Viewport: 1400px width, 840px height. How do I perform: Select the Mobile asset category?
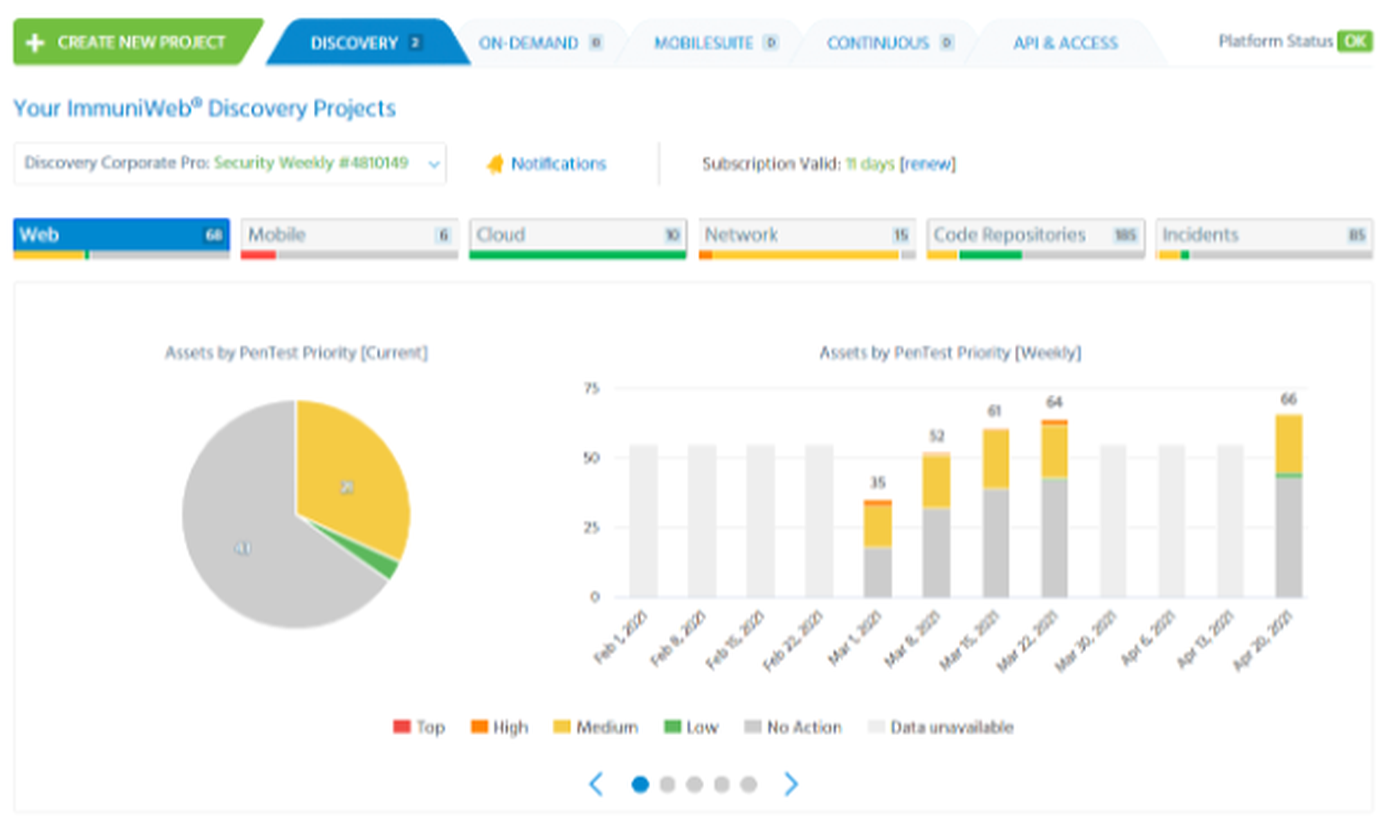pyautogui.click(x=349, y=239)
